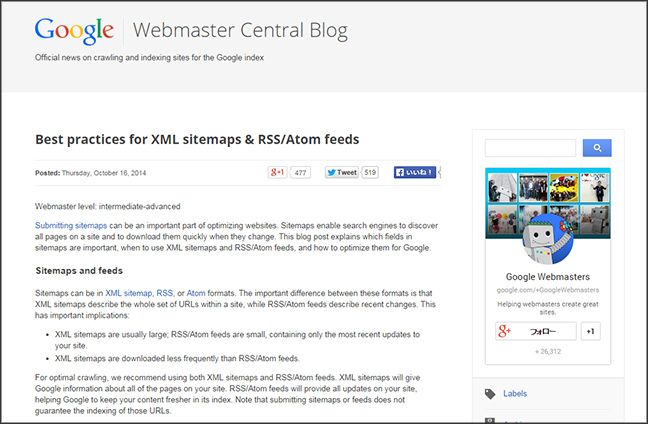Click the Google logo
This screenshot has height=424, width=648.
point(74,31)
